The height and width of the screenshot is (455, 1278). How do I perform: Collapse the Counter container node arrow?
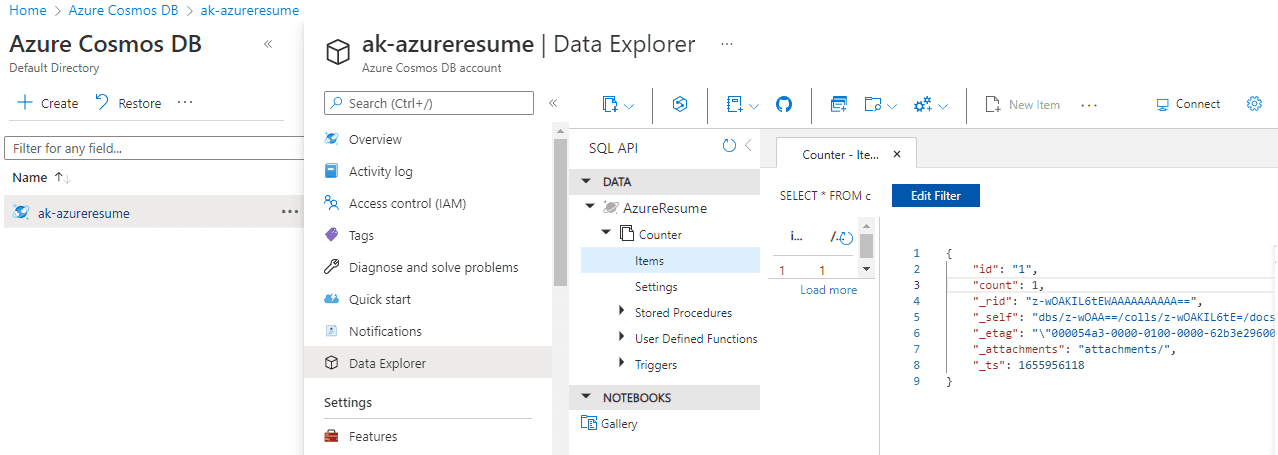[606, 234]
